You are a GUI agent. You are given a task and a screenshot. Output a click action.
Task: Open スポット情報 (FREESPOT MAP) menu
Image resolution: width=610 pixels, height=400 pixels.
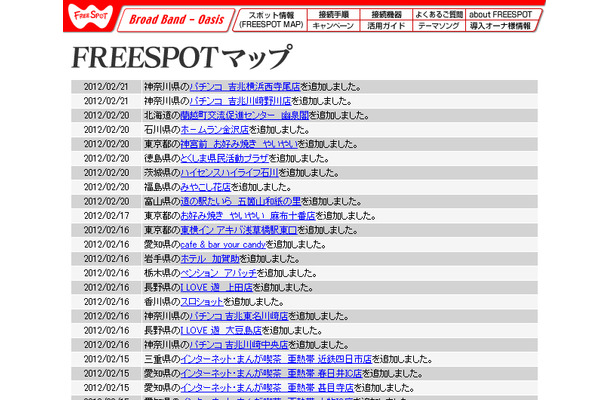272,20
